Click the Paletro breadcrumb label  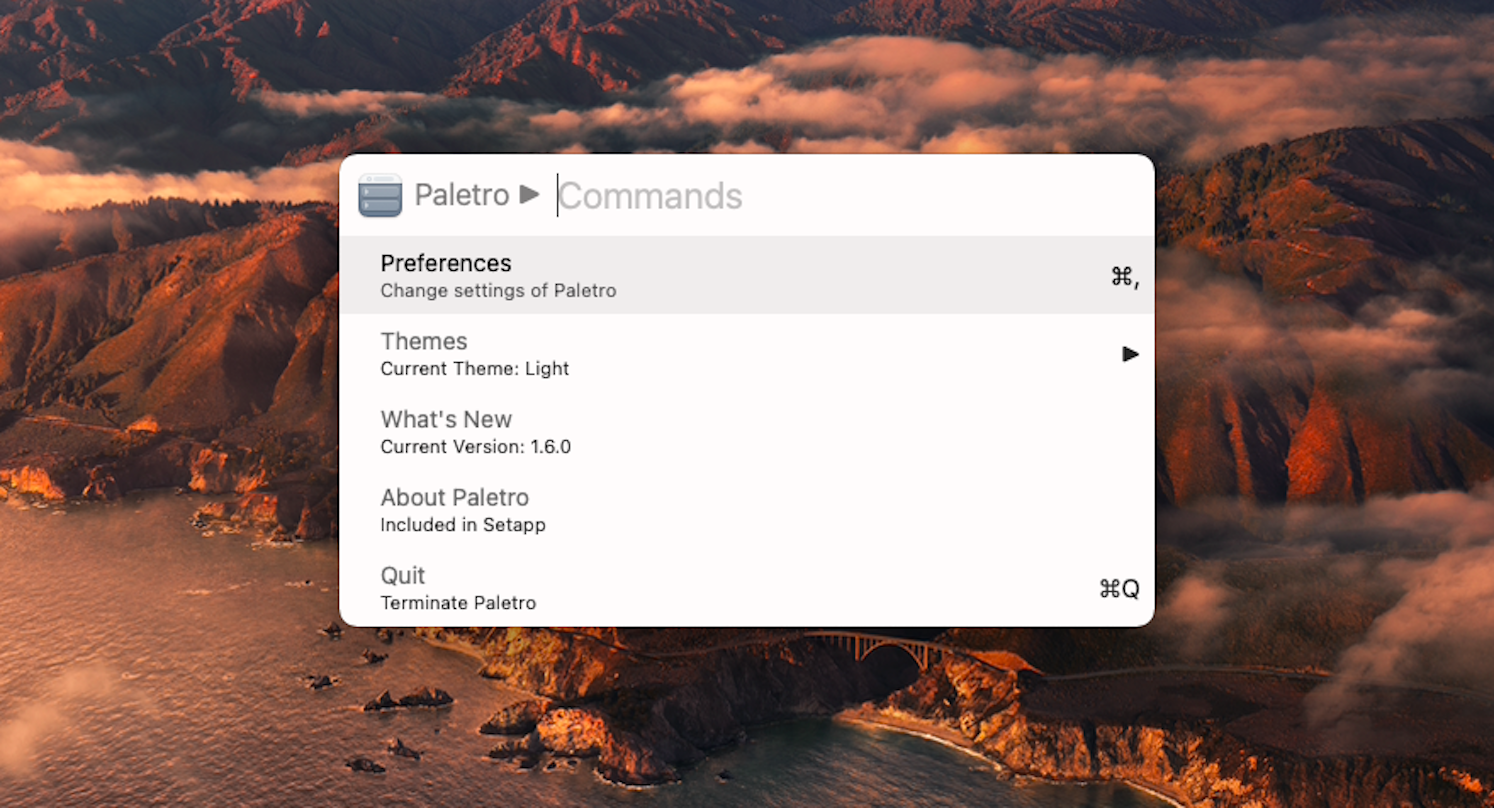[462, 195]
